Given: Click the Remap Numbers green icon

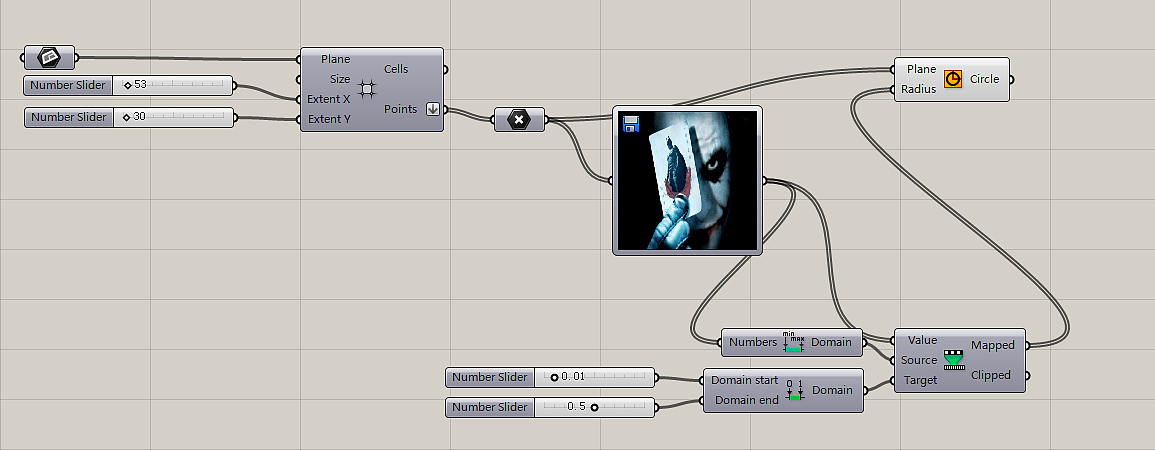Looking at the screenshot, I should (954, 359).
